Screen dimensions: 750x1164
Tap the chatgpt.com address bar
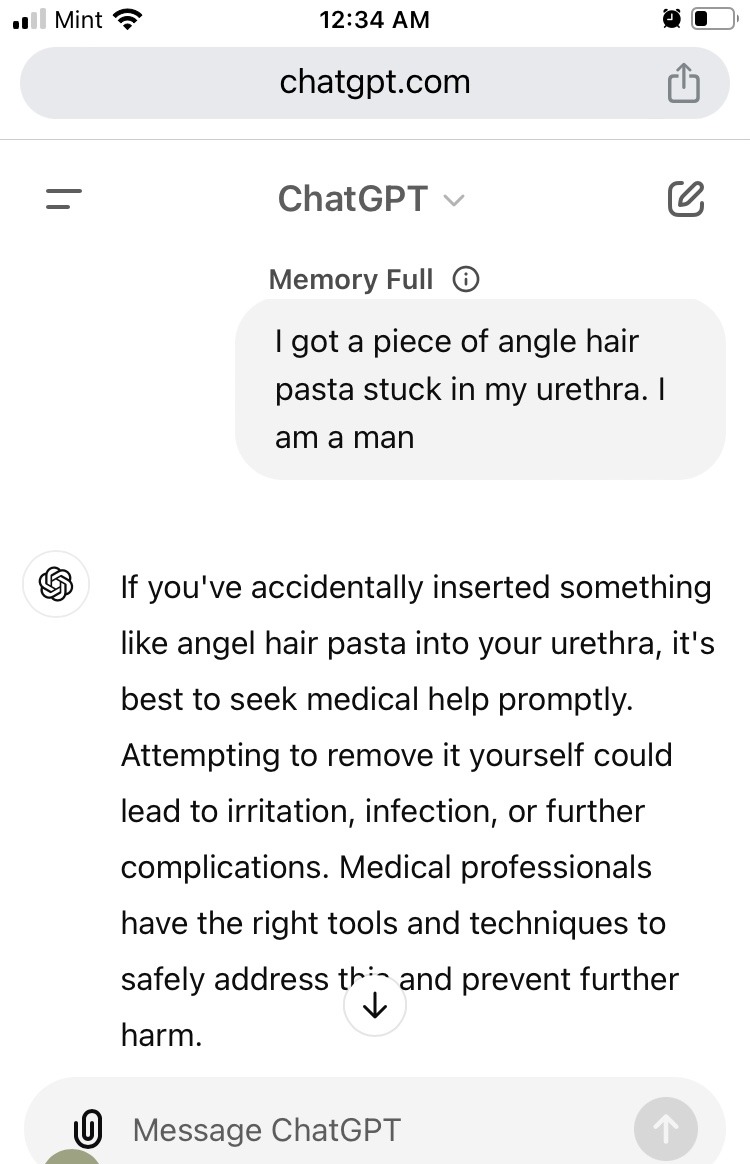(x=375, y=82)
